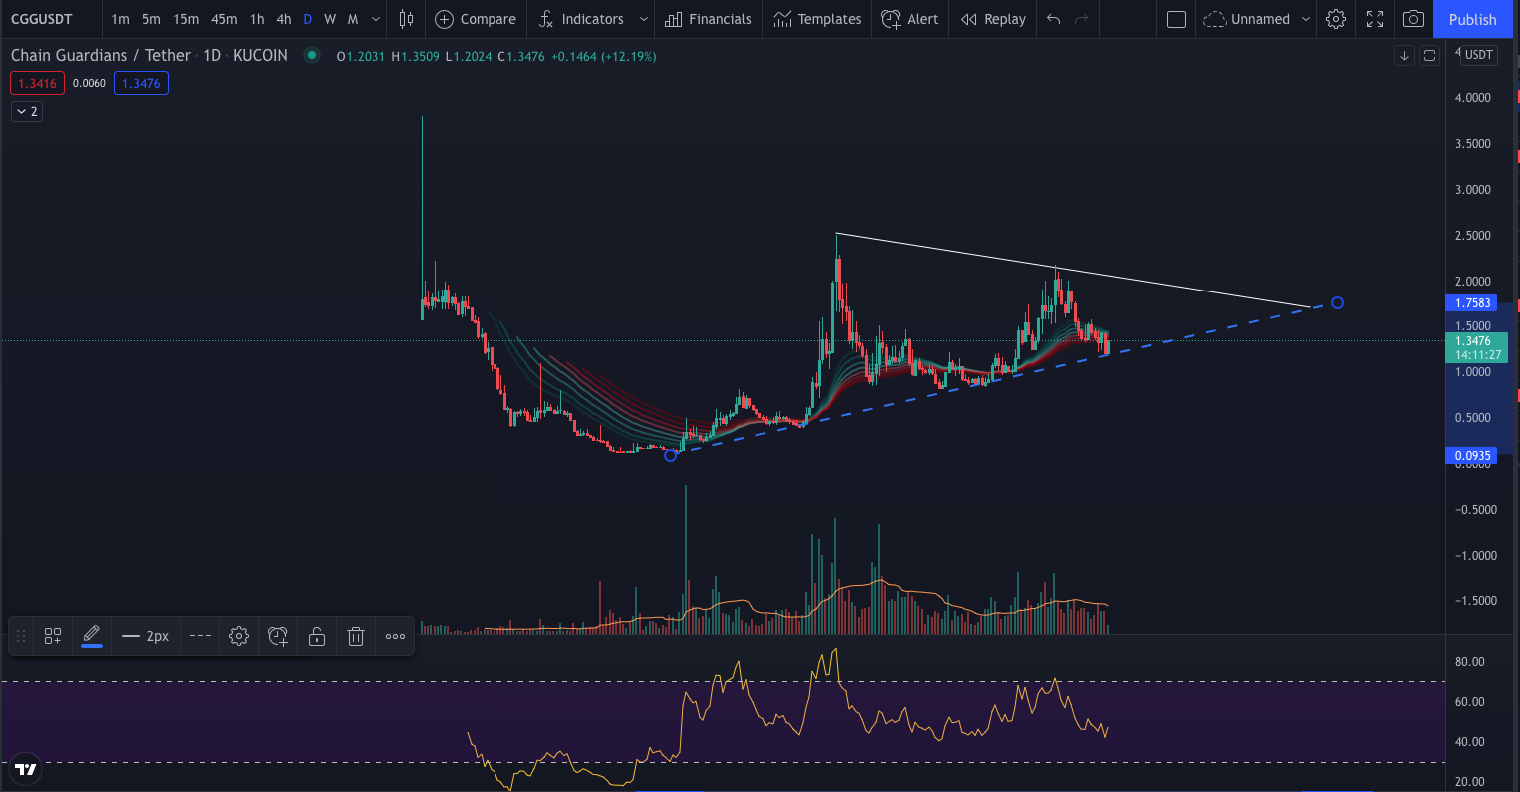
Task: Select the weekly W timeframe
Action: (330, 19)
